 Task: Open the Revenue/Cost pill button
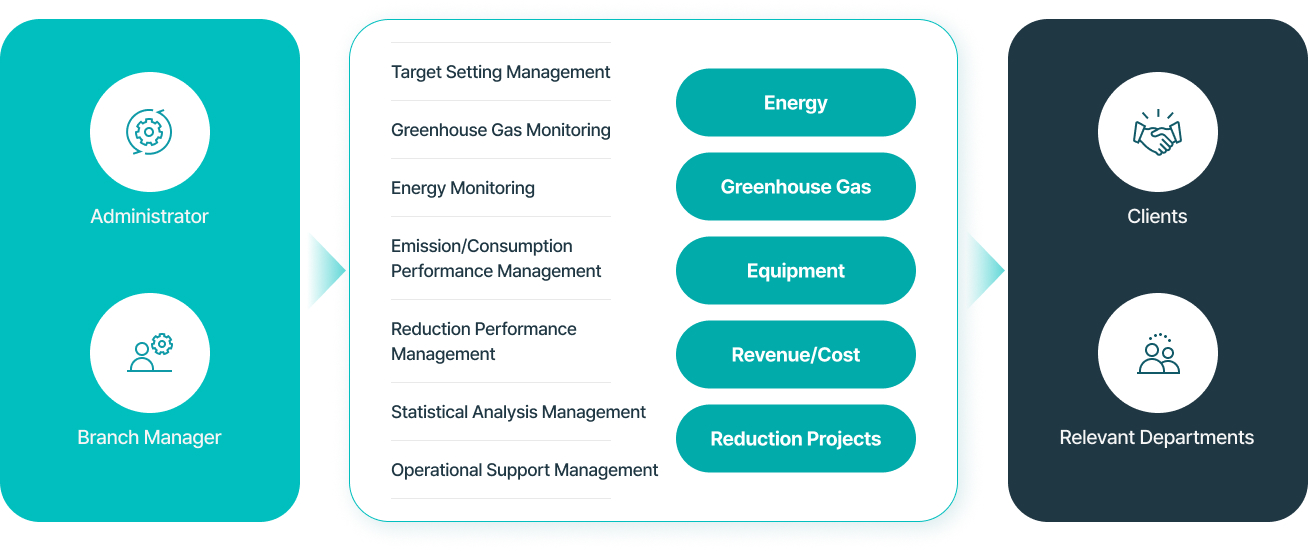[795, 355]
